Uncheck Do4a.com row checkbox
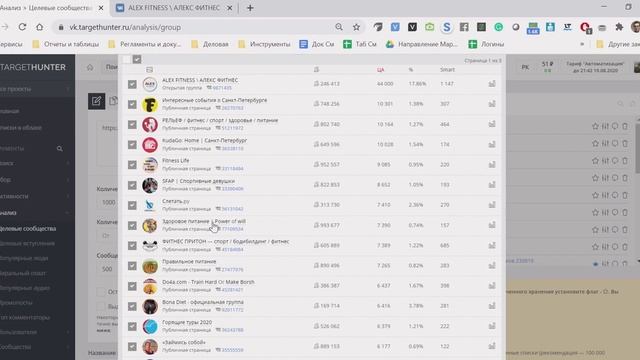 click(x=132, y=286)
